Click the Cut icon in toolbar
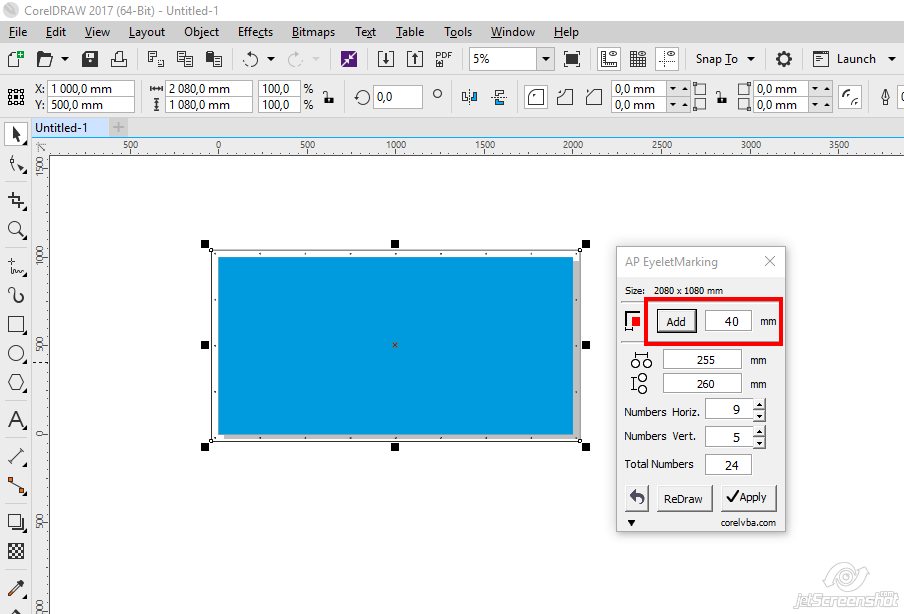 point(156,59)
